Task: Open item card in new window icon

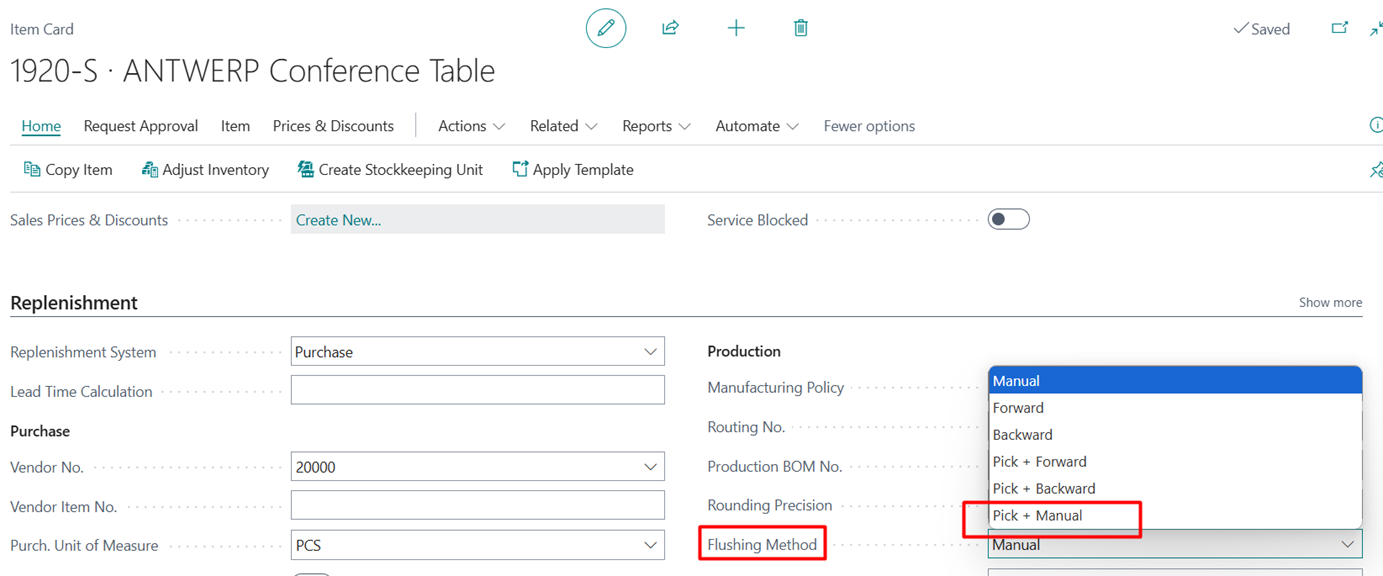Action: pos(1340,28)
